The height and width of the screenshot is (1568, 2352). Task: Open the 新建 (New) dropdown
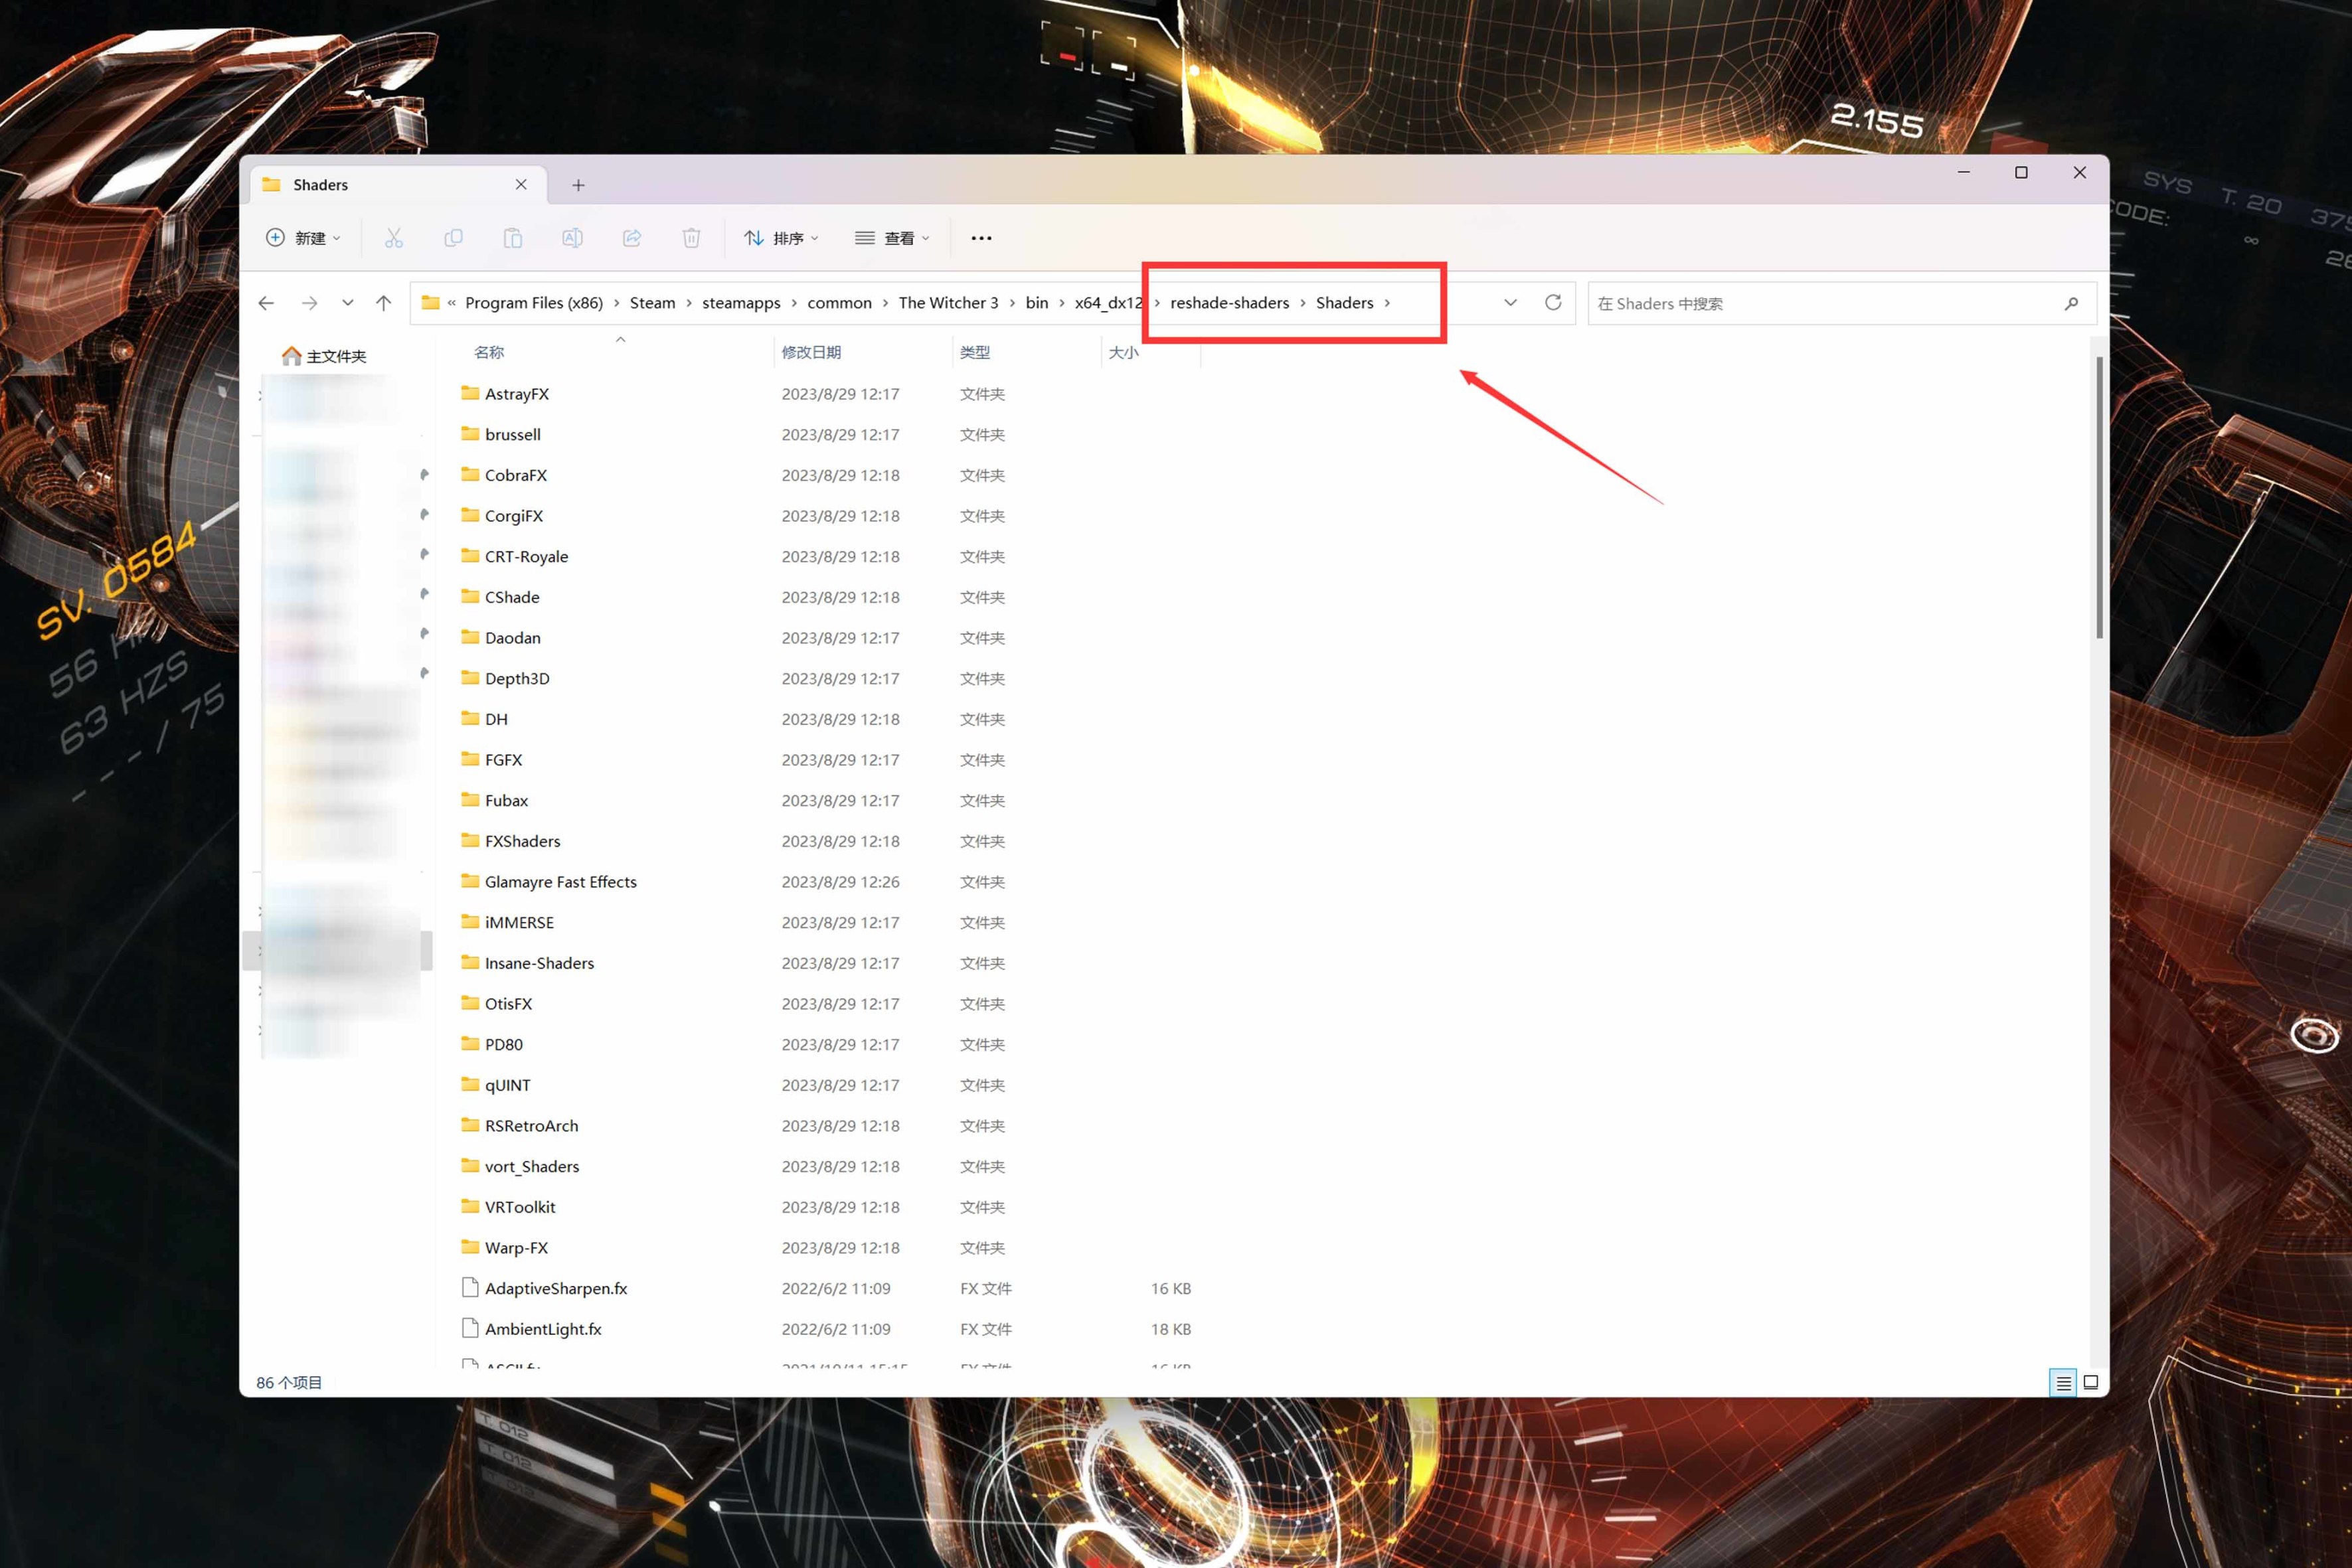[x=303, y=238]
